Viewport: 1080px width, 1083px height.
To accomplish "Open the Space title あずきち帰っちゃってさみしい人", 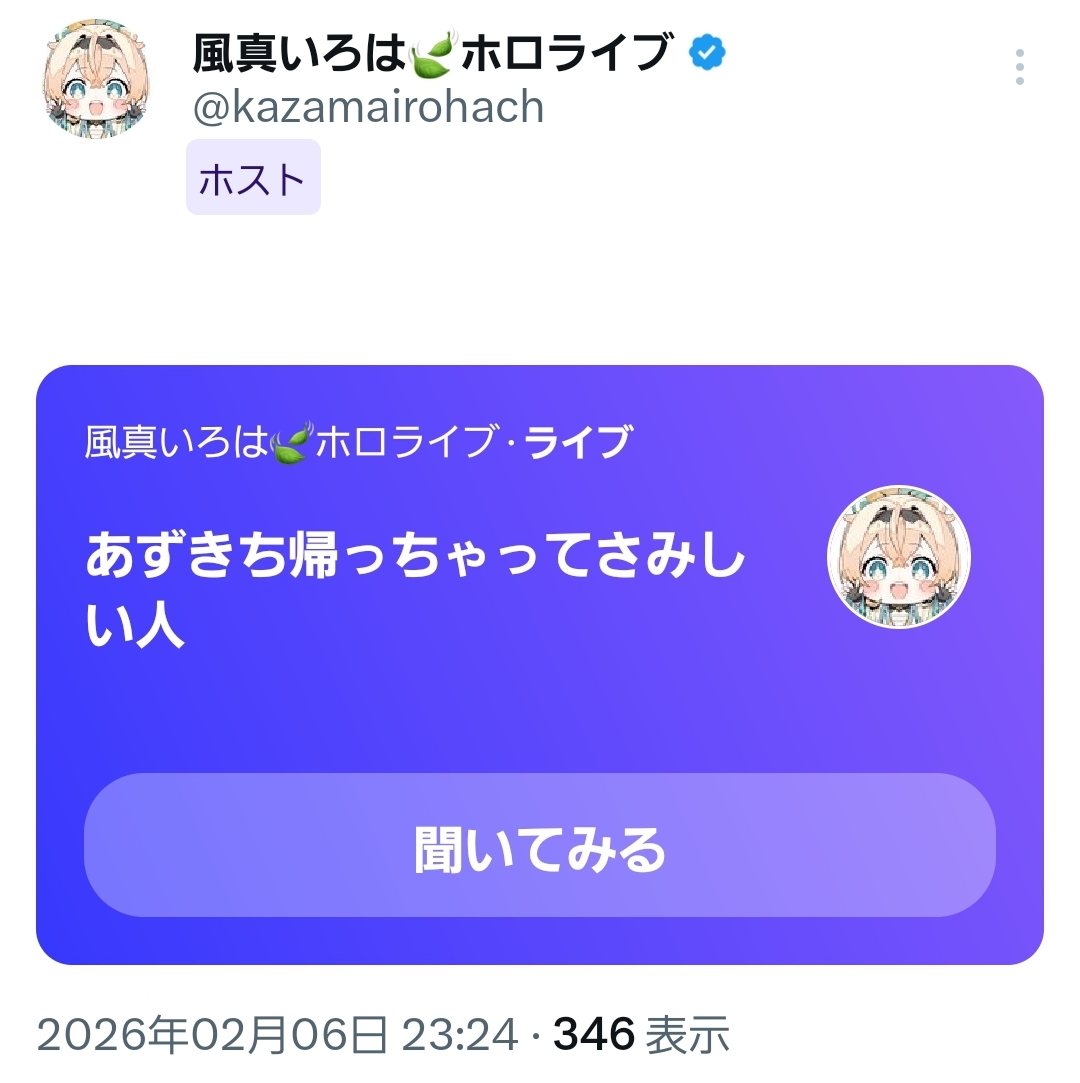I will (x=415, y=589).
